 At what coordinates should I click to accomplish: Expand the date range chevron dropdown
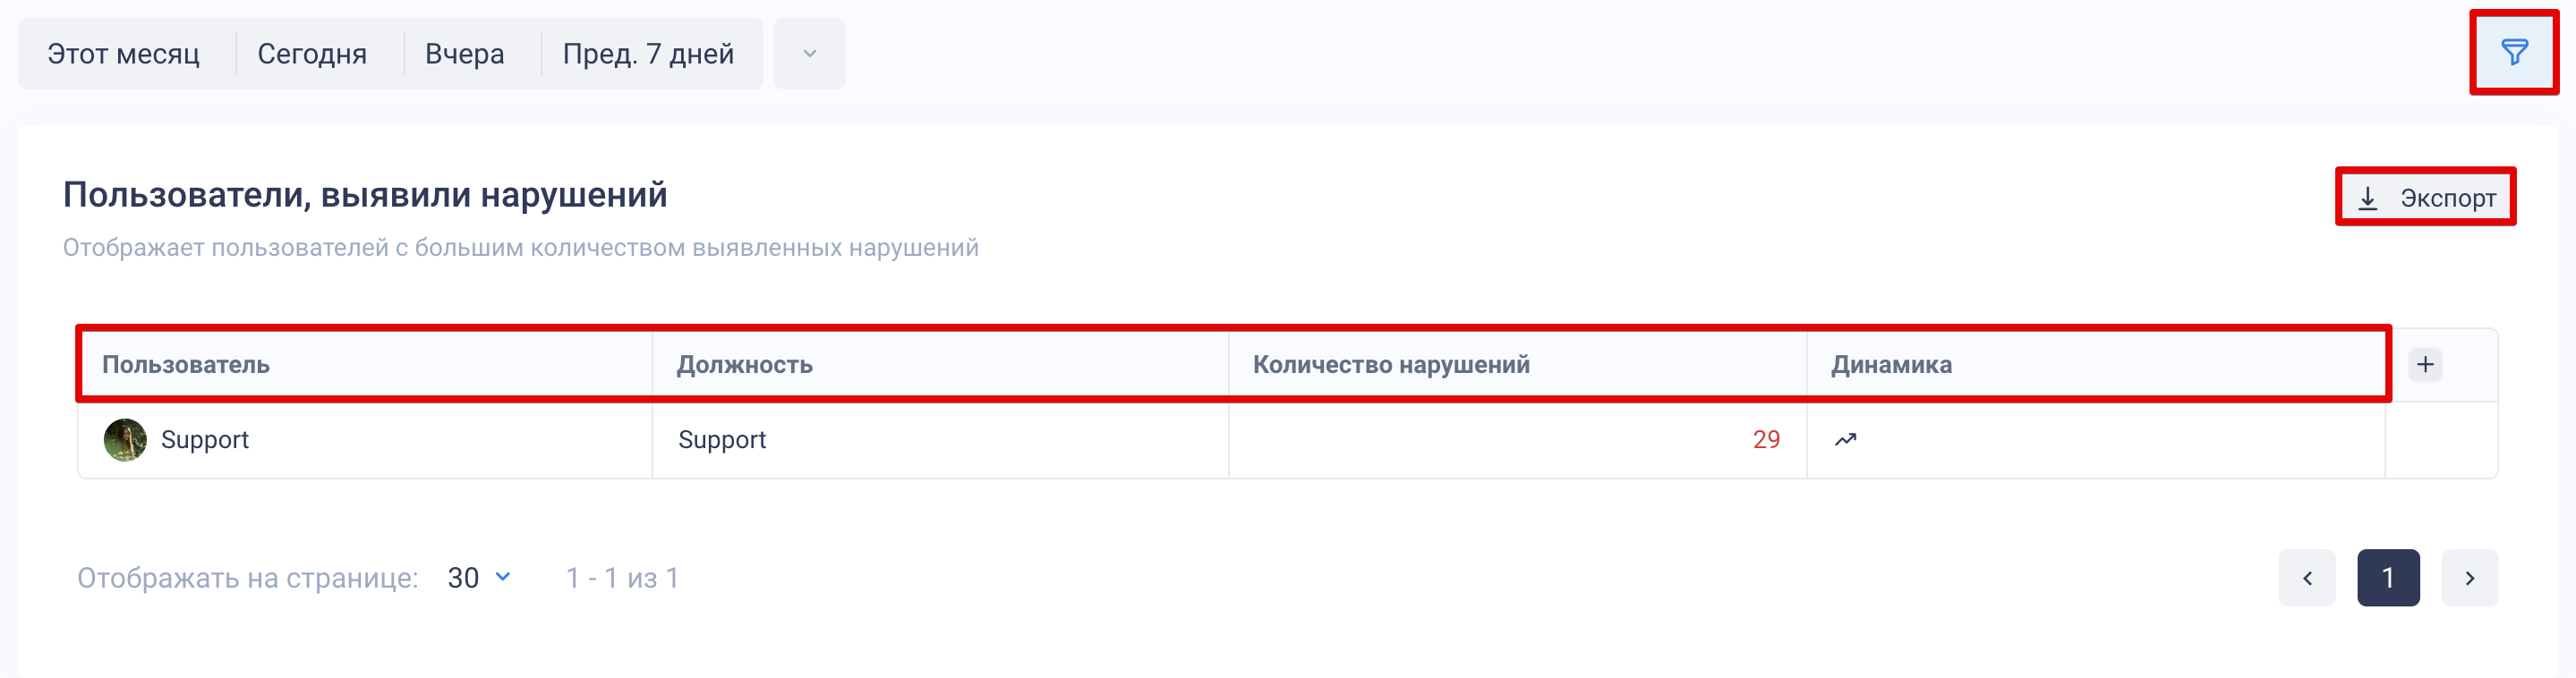click(x=809, y=53)
